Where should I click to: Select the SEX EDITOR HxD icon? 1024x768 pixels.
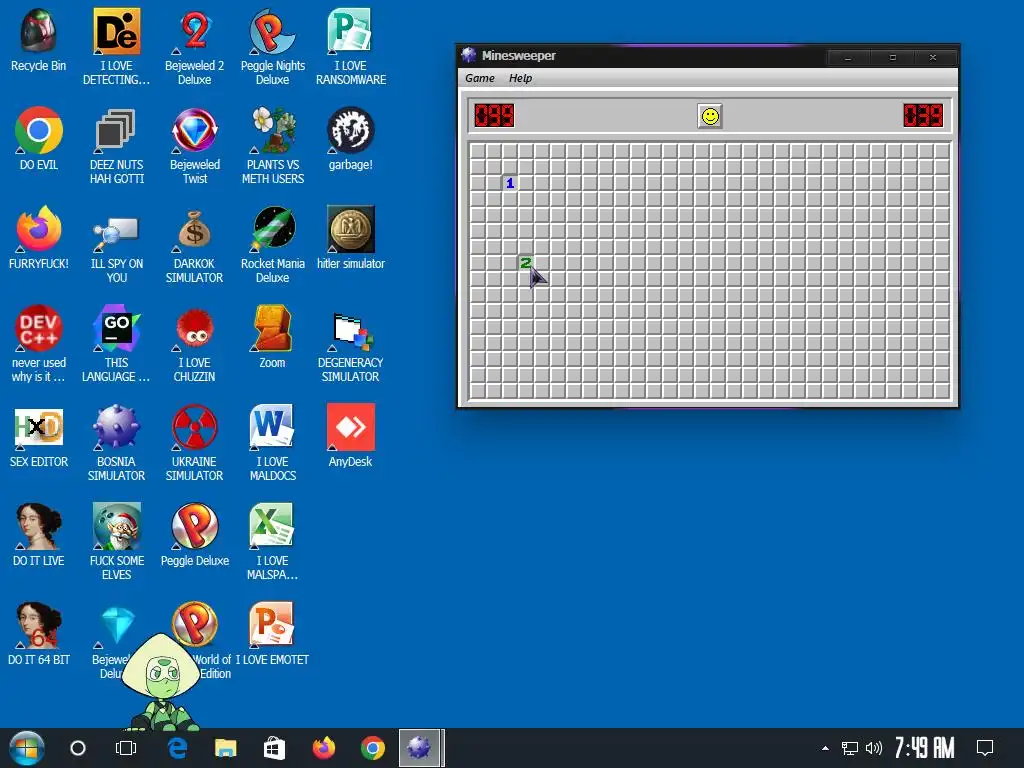click(39, 436)
